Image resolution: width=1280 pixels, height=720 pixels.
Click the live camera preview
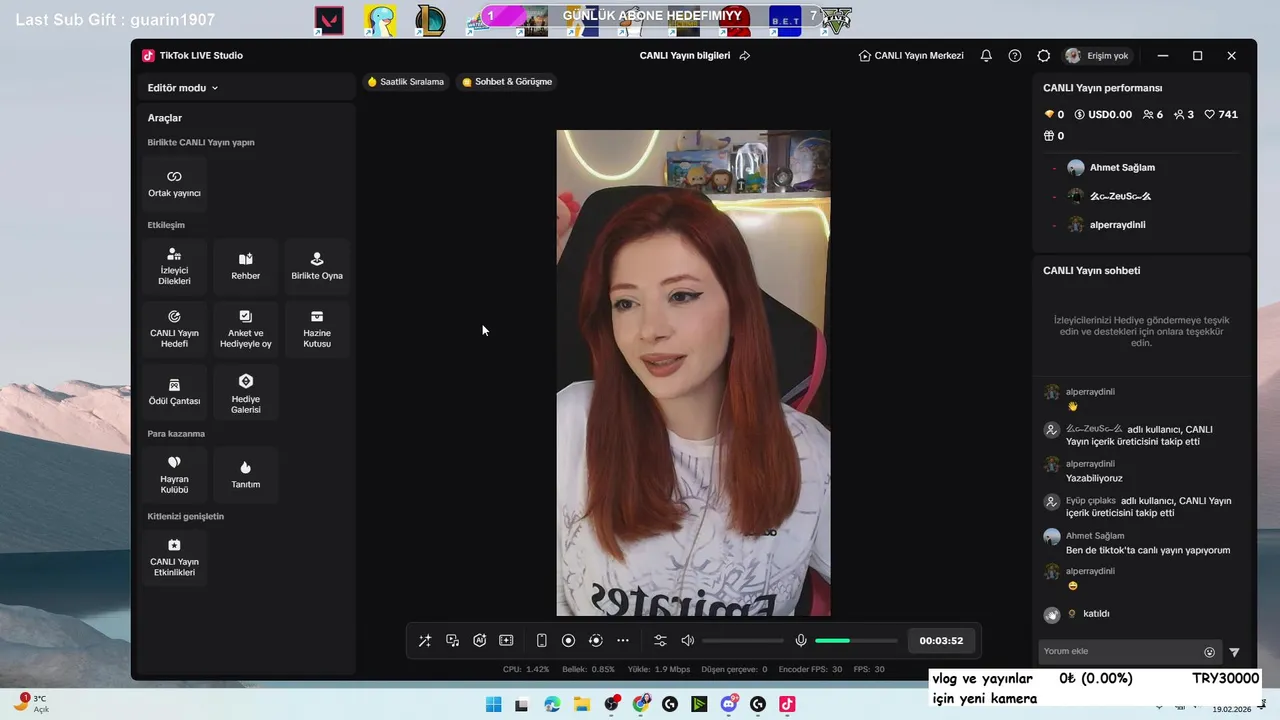tap(693, 373)
